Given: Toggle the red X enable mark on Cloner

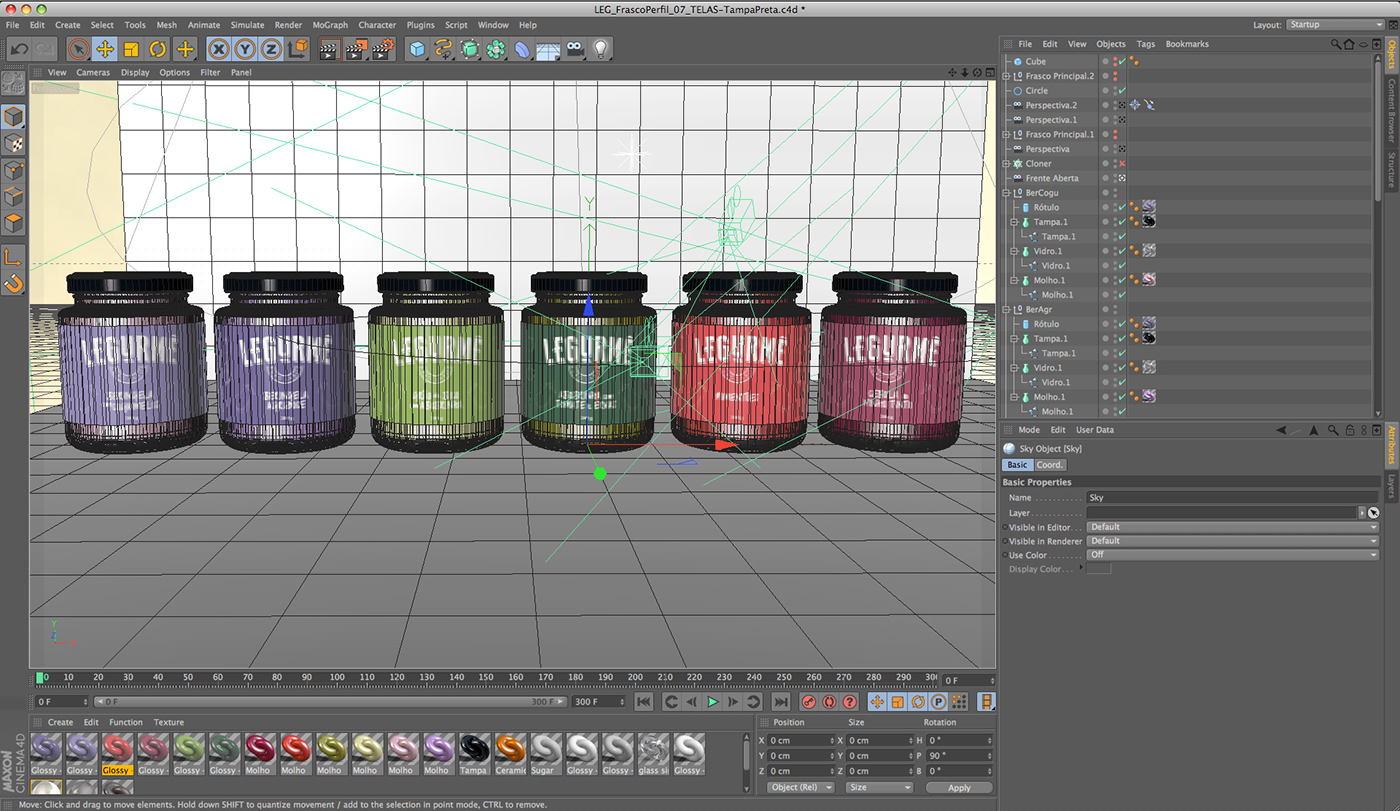Looking at the screenshot, I should (x=1122, y=164).
